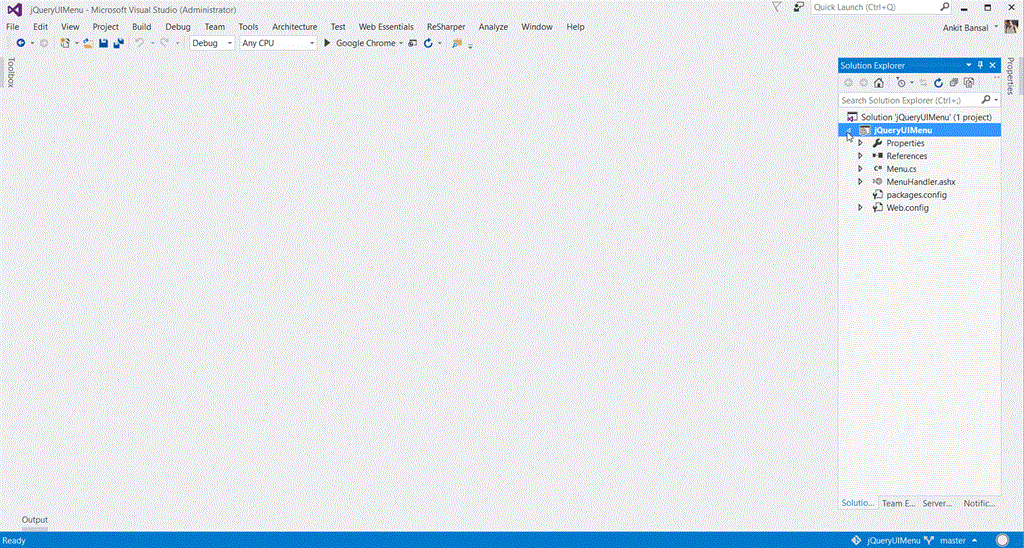Pin Solution Explorer with Auto Hide pushpin
Screen dimensions: 1024x548
pos(980,65)
